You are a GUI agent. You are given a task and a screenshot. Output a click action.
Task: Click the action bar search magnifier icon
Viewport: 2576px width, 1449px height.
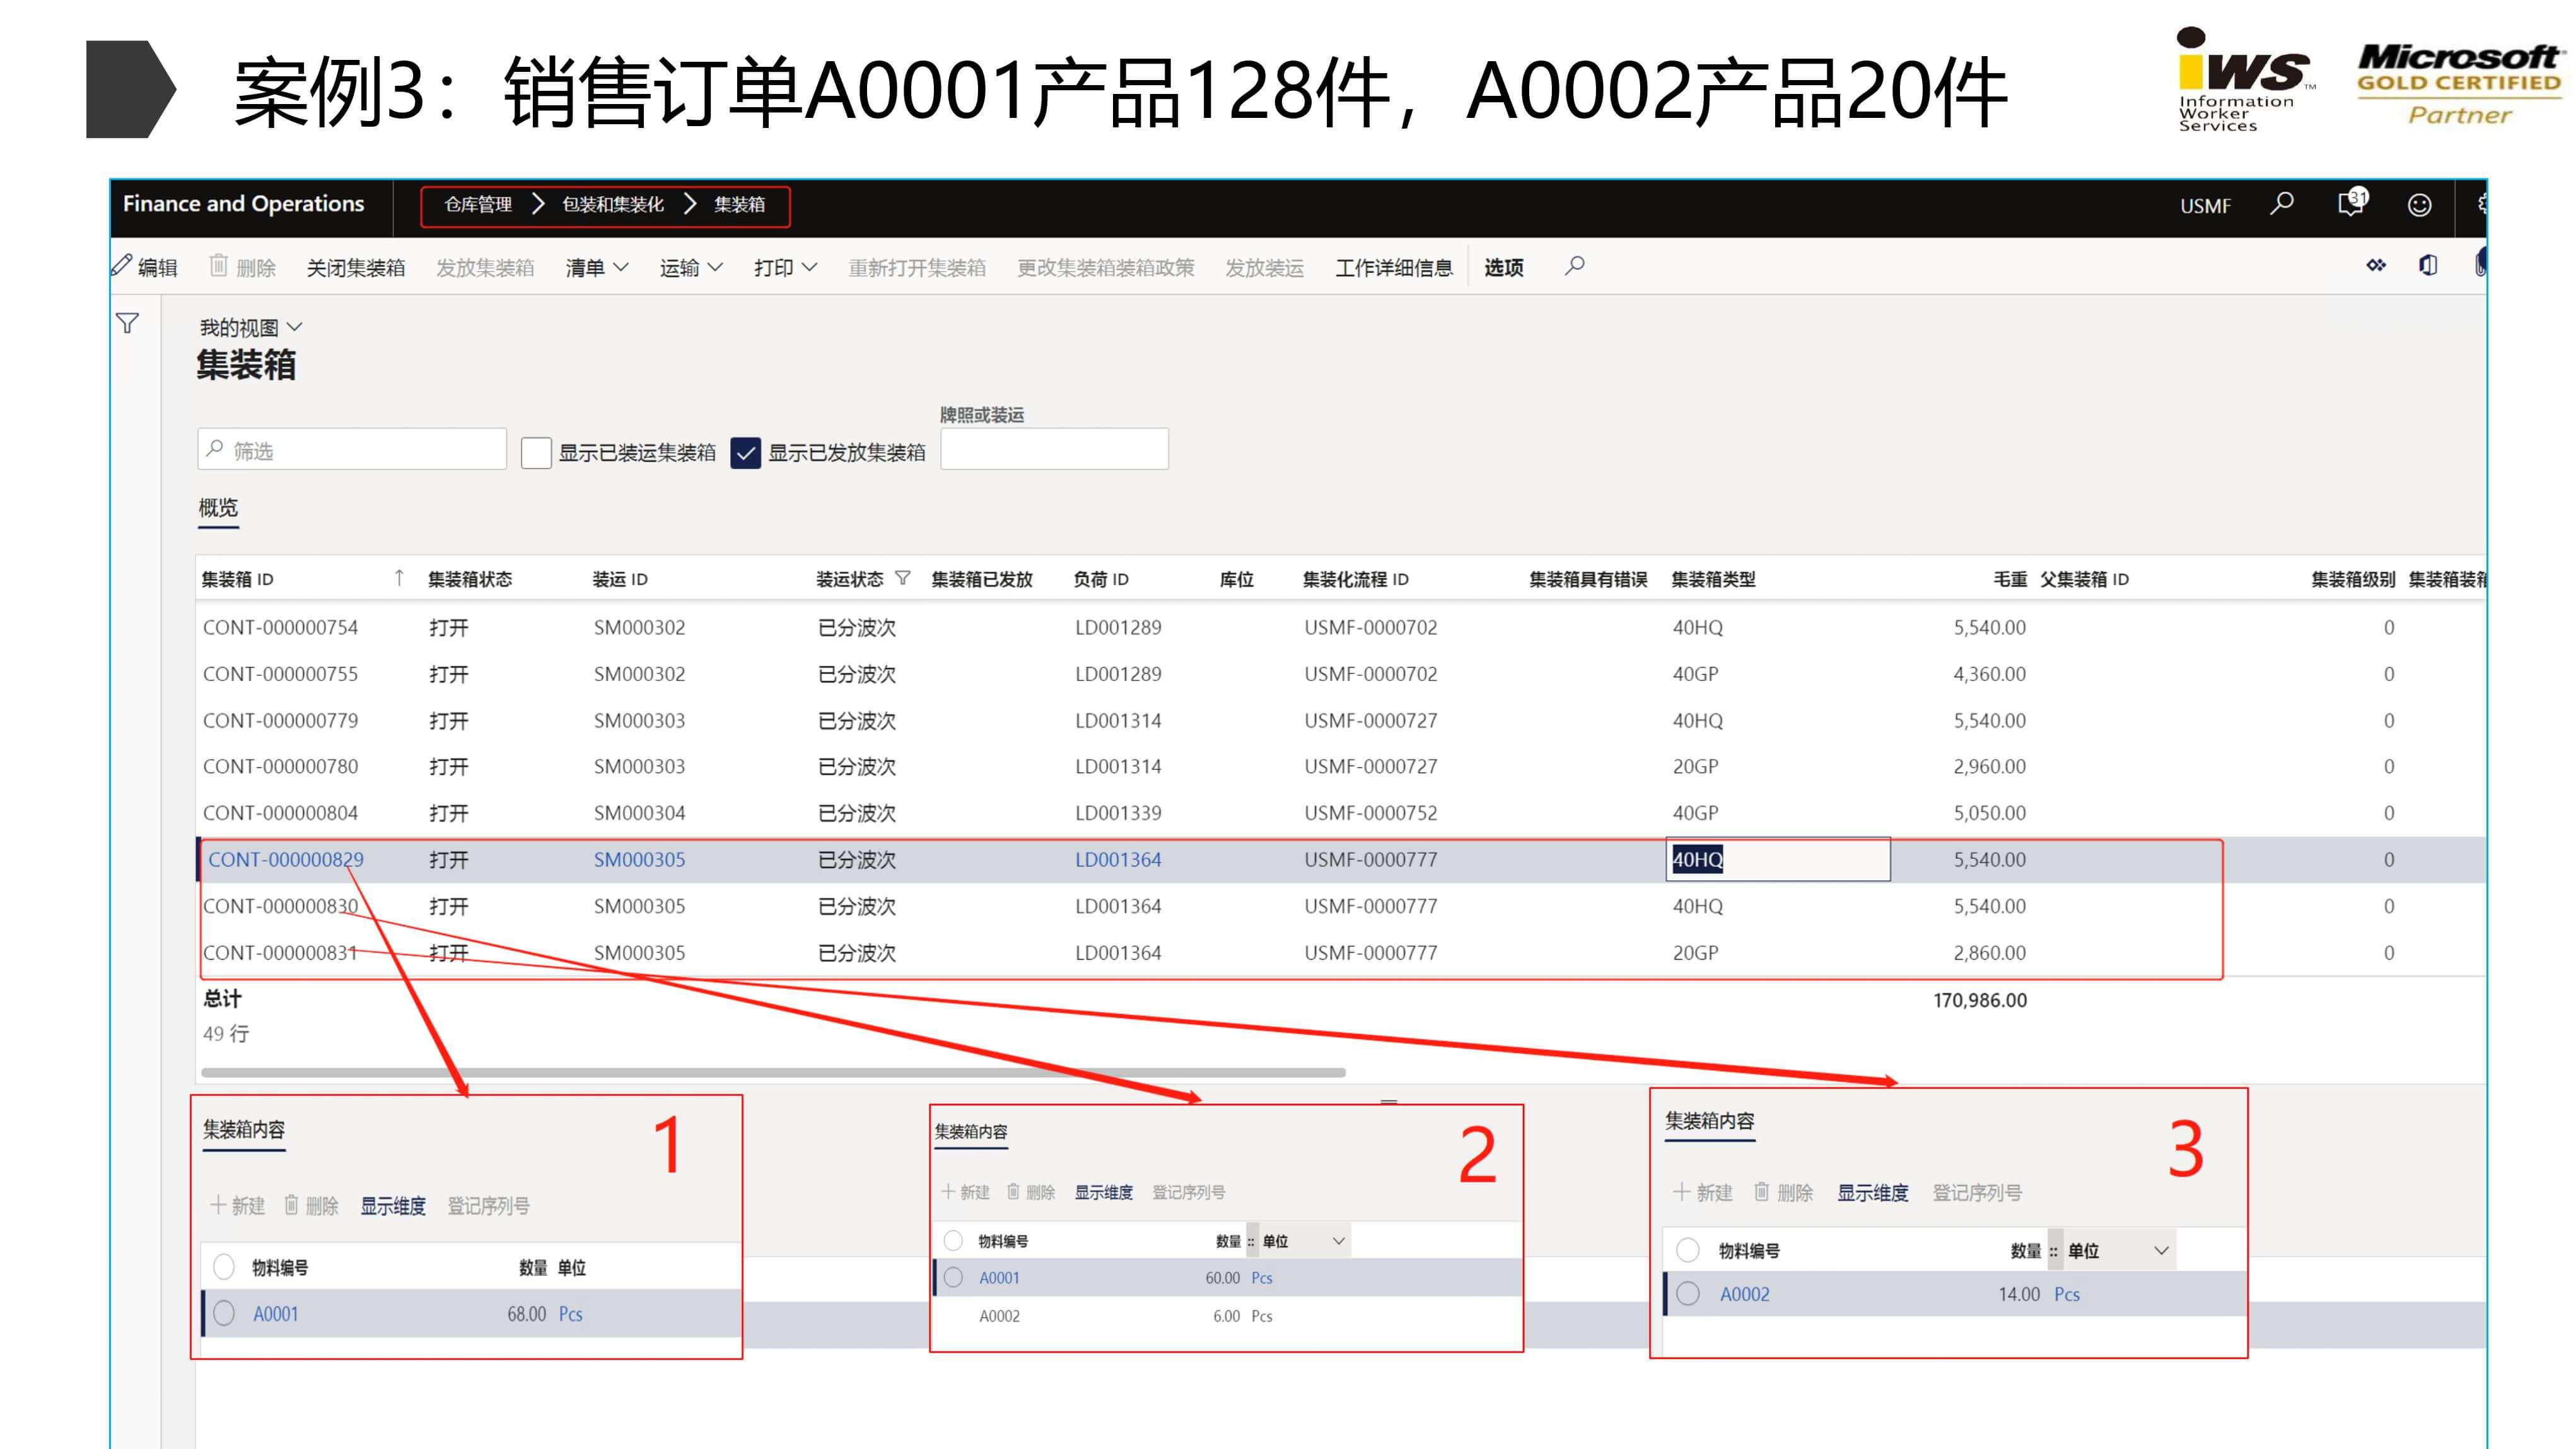(1574, 266)
